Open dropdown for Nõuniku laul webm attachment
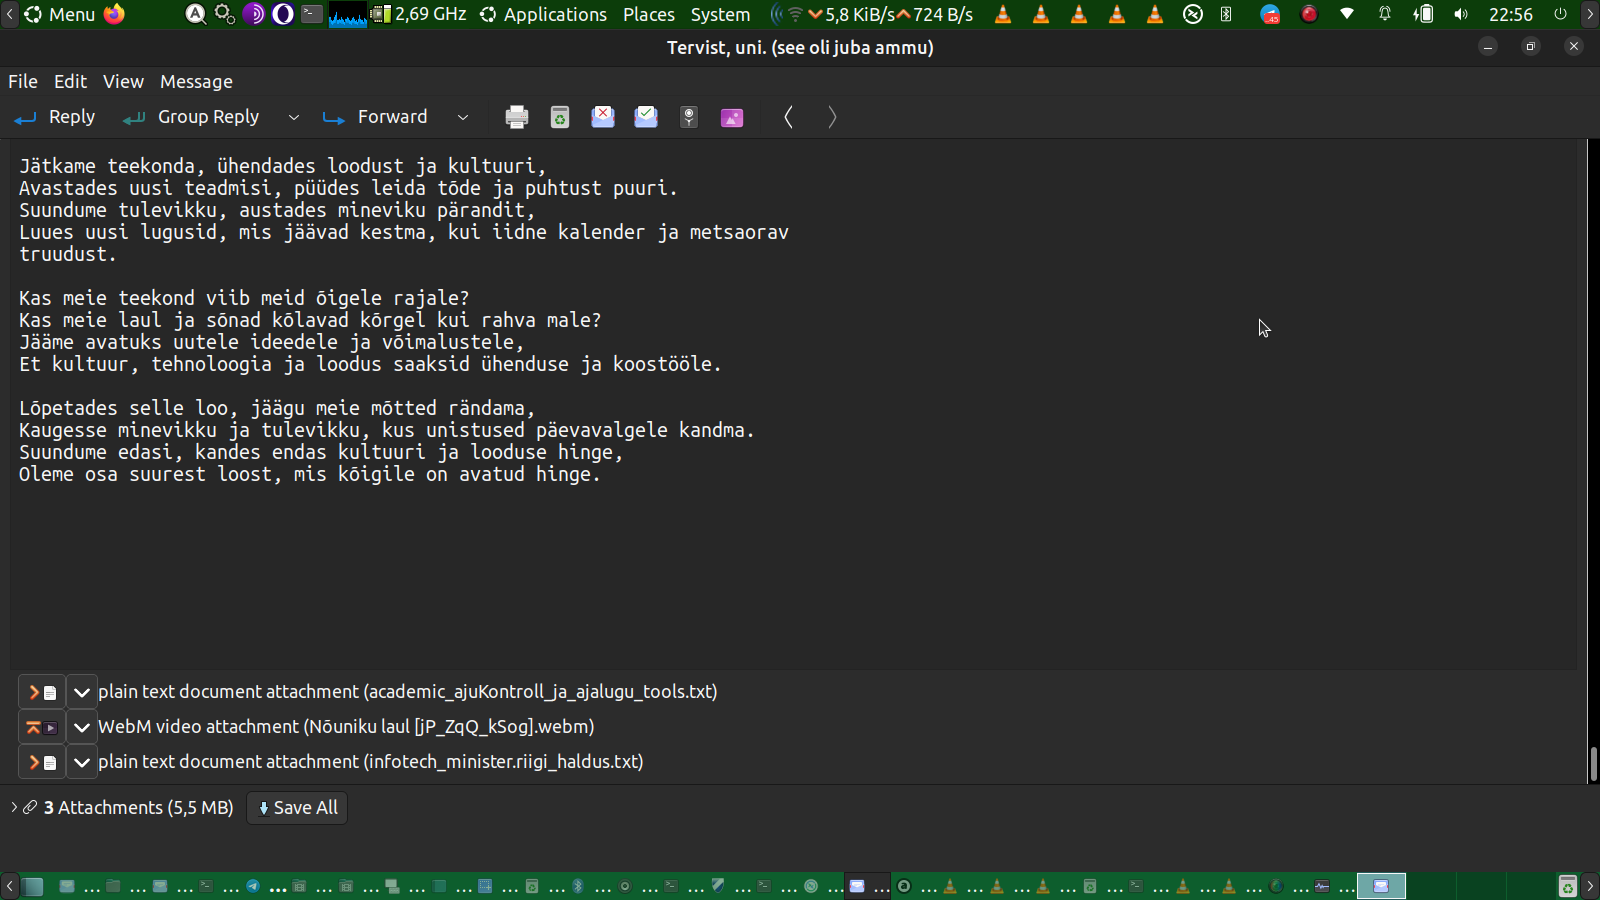The height and width of the screenshot is (900, 1600). pyautogui.click(x=82, y=727)
